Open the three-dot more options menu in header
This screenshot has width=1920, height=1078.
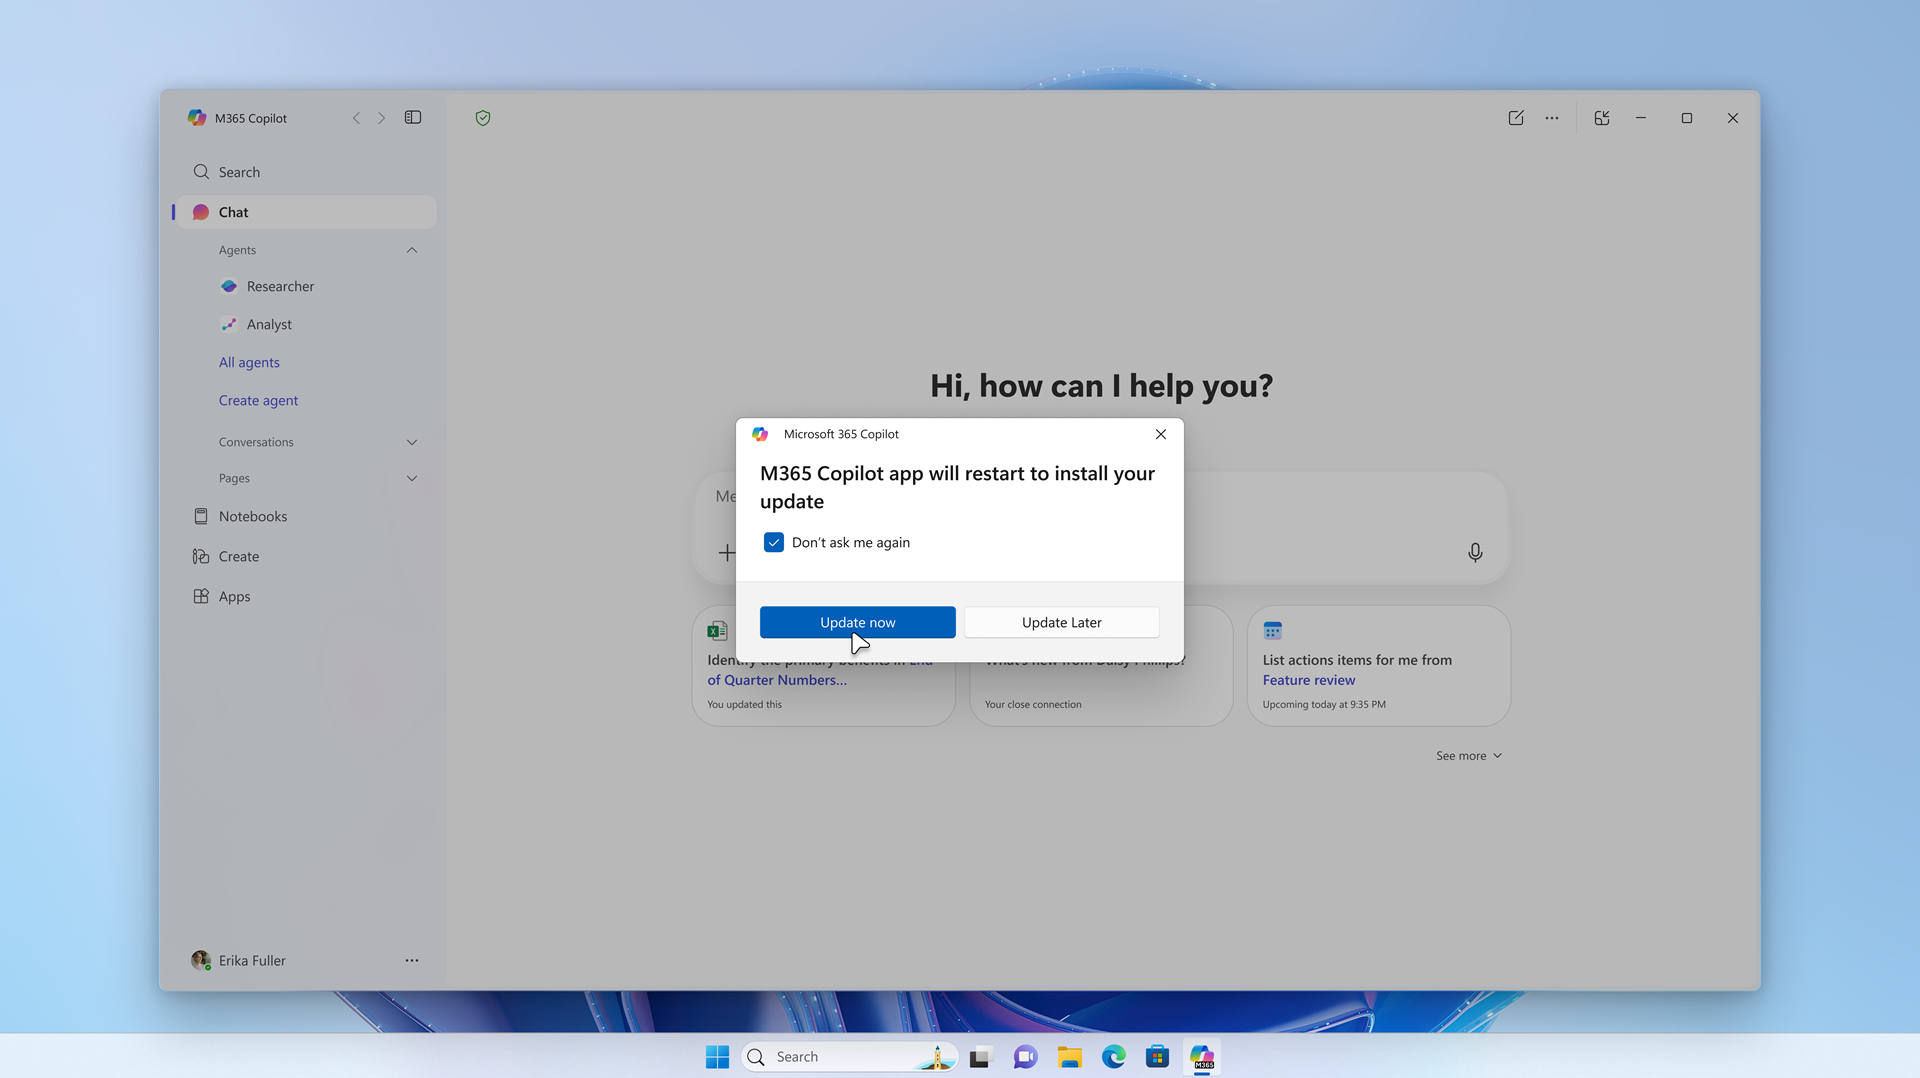(1552, 118)
